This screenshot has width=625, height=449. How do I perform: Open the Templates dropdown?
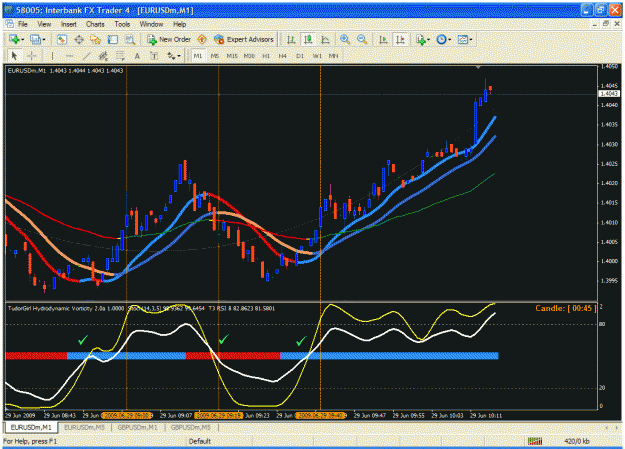pos(465,39)
